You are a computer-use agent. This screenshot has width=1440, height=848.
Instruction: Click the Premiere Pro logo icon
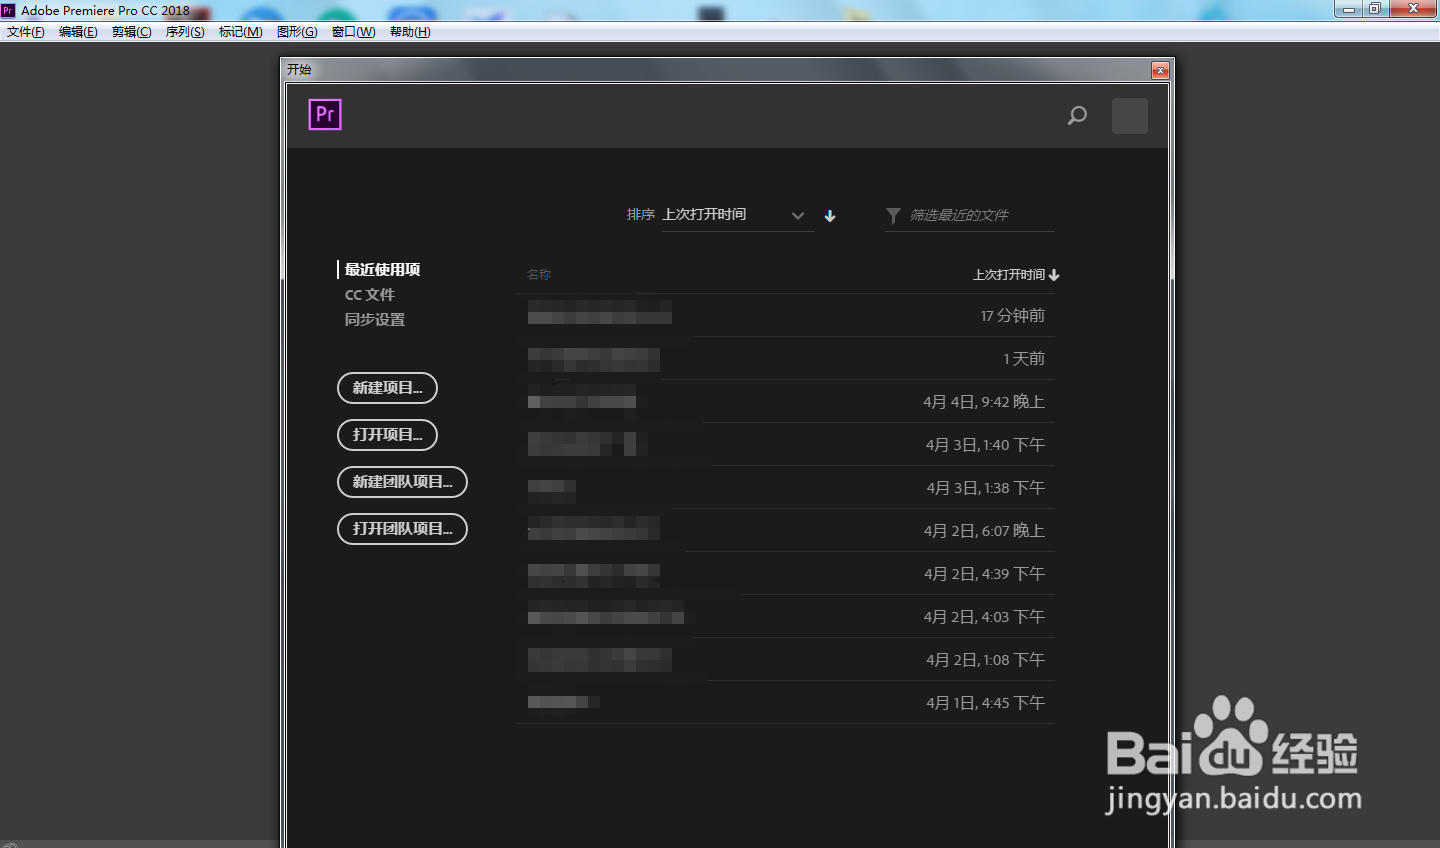point(325,115)
